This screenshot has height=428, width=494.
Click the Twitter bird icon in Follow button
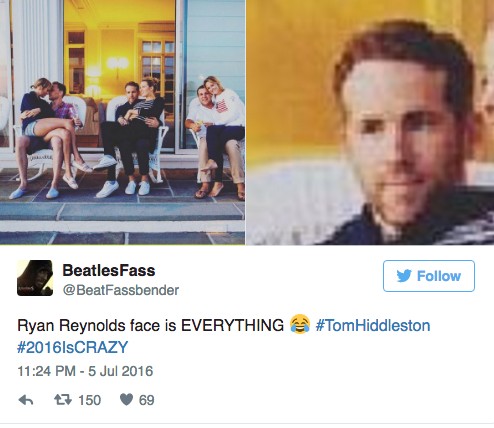[404, 276]
